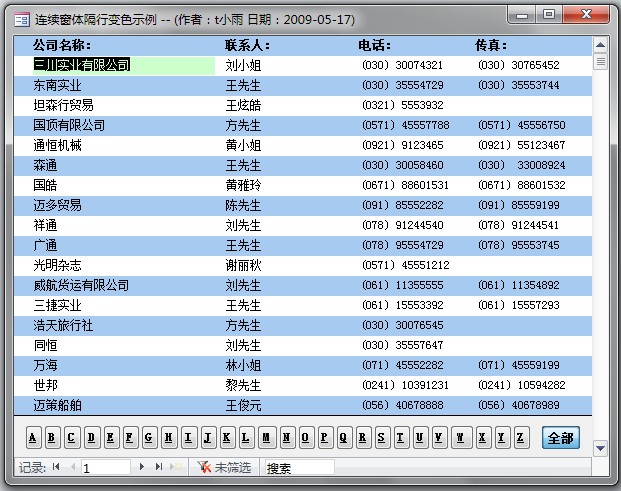Filter companies by letter T
The width and height of the screenshot is (621, 491).
401,438
